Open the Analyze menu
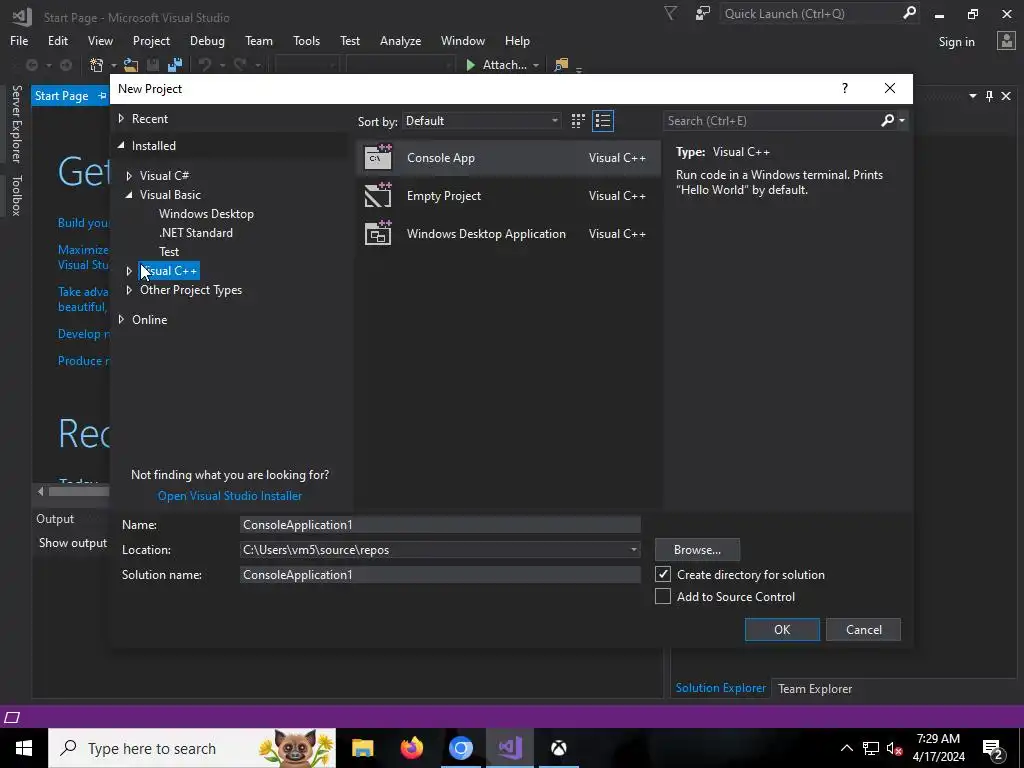This screenshot has width=1024, height=768. (400, 40)
